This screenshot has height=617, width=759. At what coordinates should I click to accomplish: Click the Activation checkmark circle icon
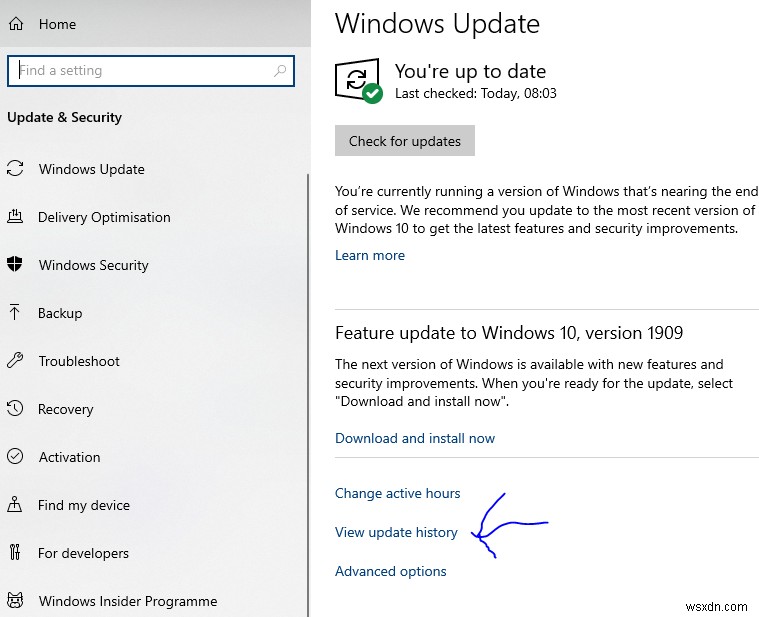[15, 456]
